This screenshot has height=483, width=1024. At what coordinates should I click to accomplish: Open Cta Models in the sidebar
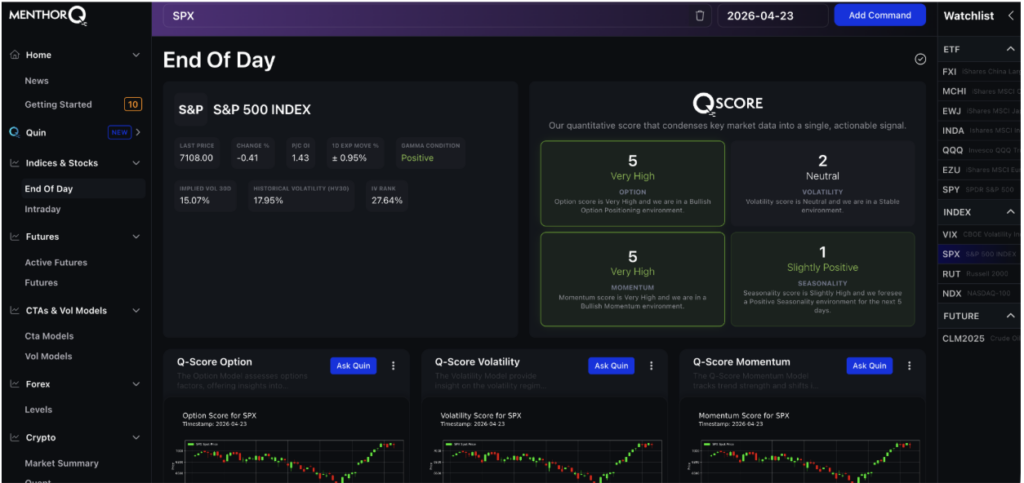point(49,336)
